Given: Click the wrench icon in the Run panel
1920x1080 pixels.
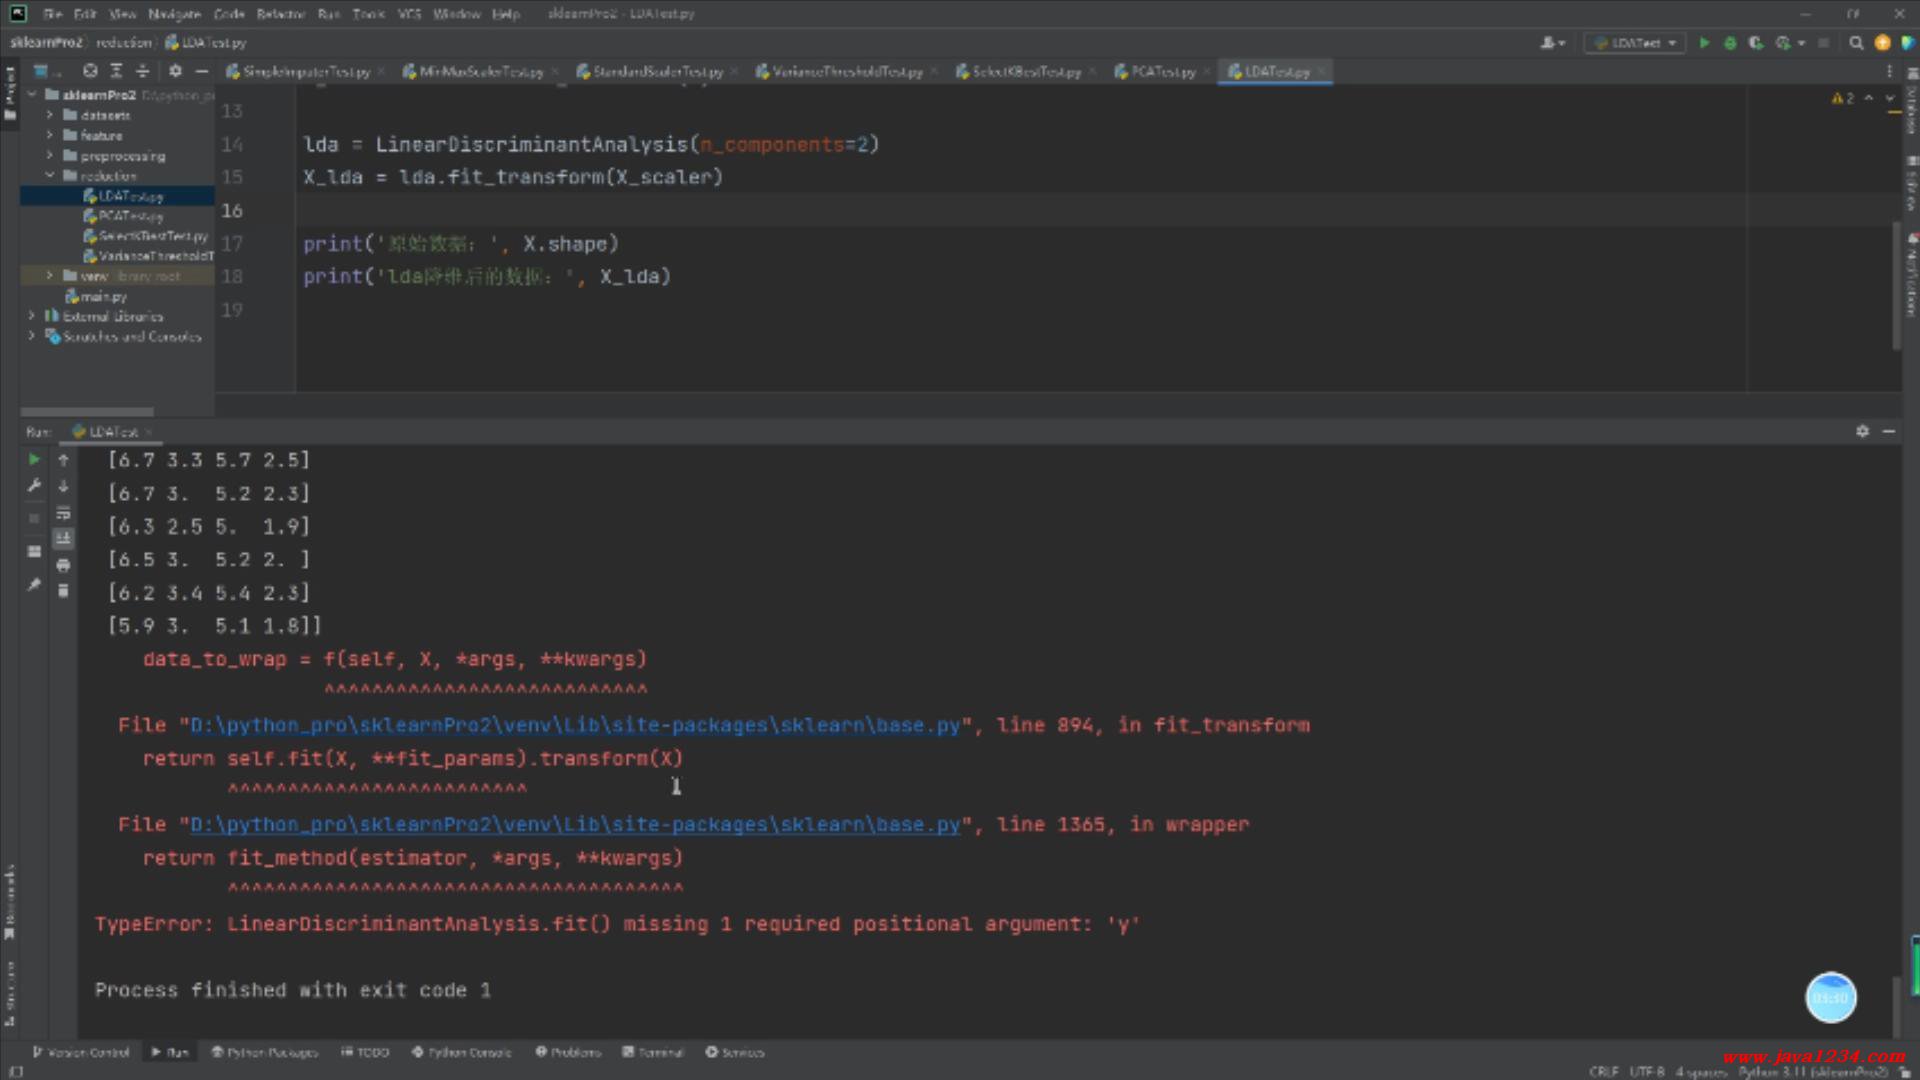Looking at the screenshot, I should [x=34, y=486].
